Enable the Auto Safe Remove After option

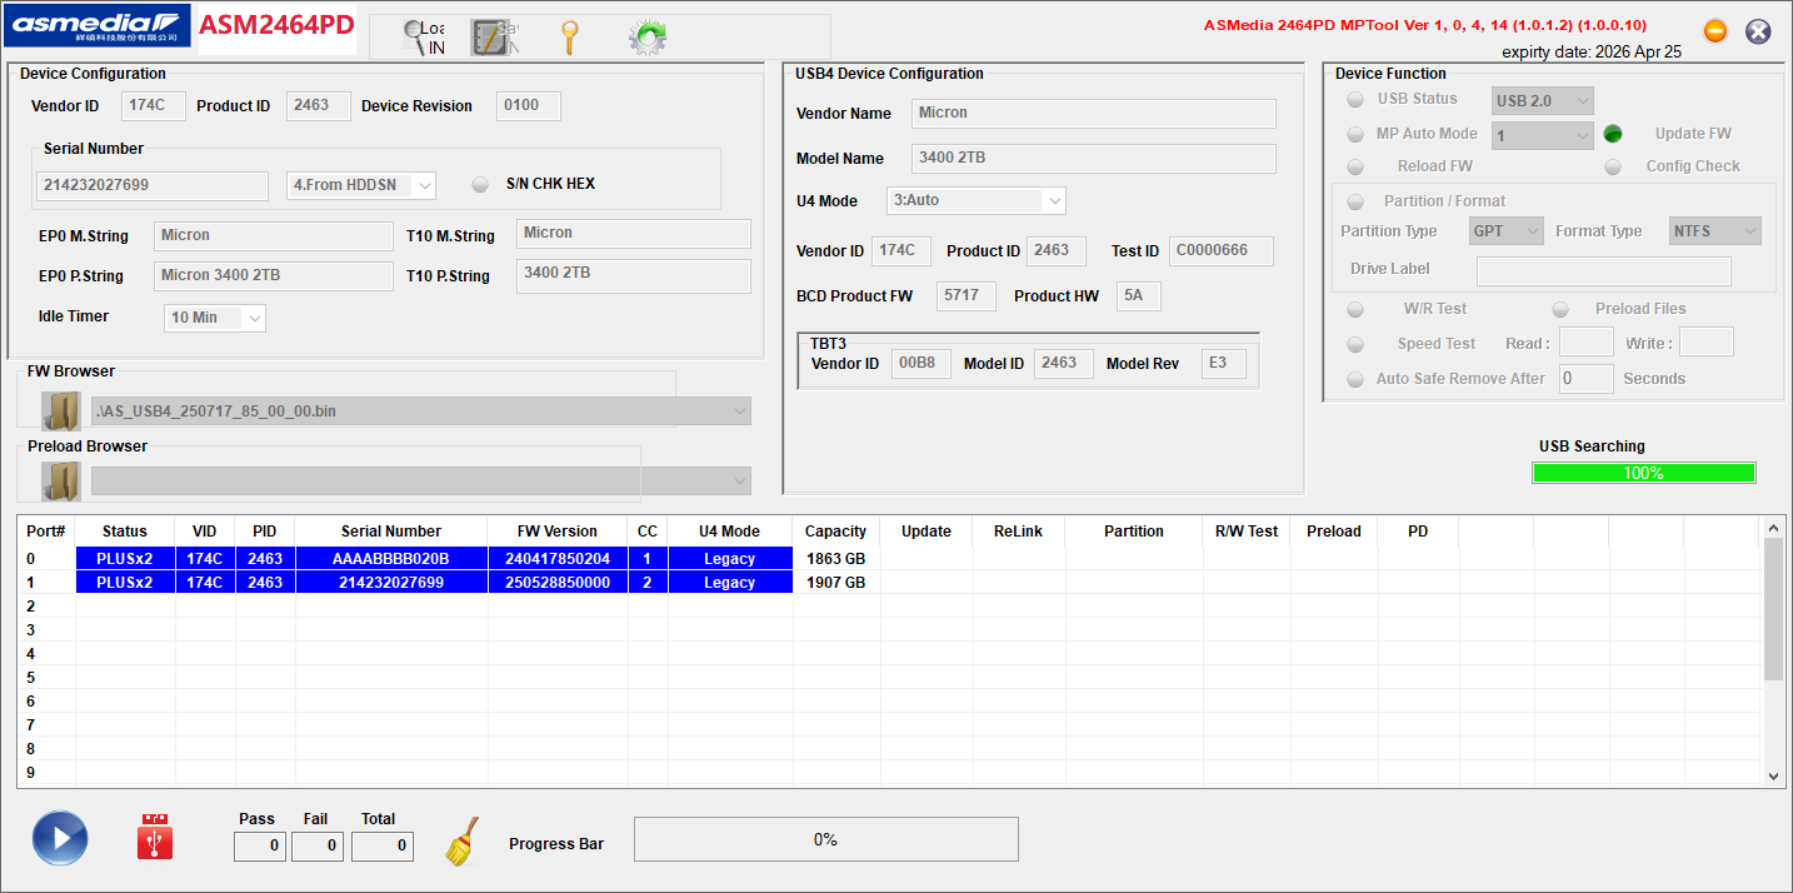click(1355, 379)
